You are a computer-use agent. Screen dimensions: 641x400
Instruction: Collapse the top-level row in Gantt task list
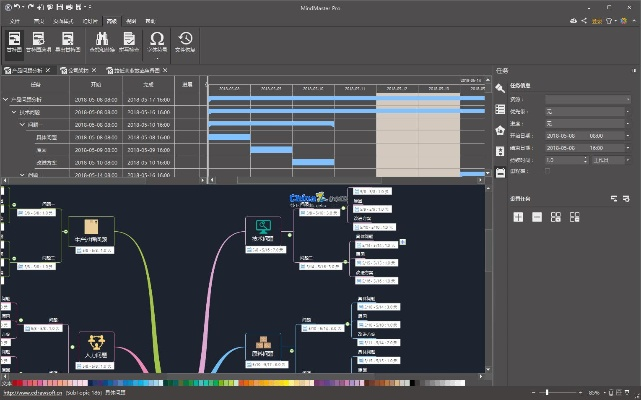tap(5, 101)
